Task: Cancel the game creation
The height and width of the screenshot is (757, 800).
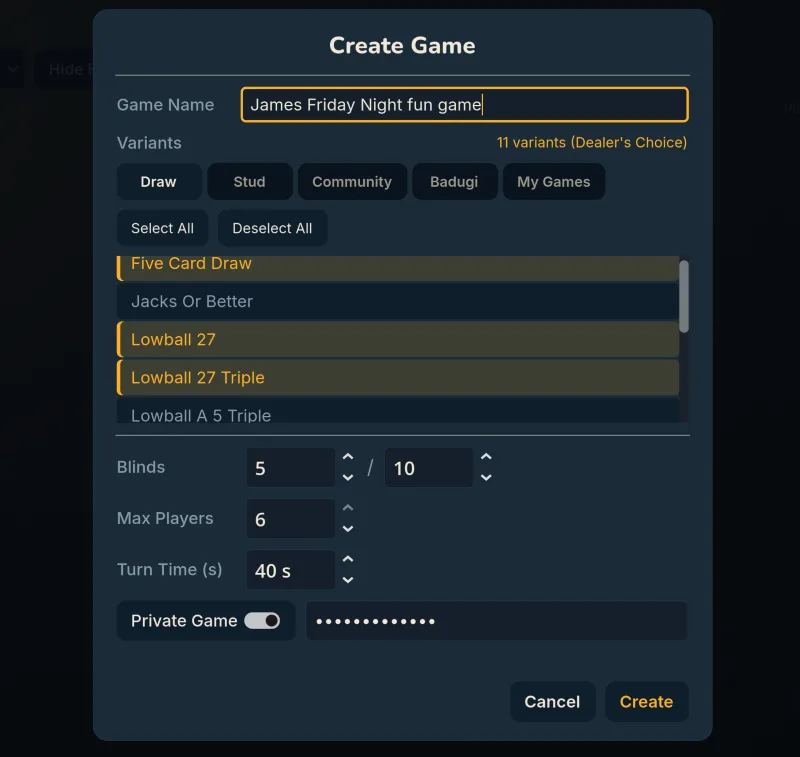Action: tap(552, 701)
